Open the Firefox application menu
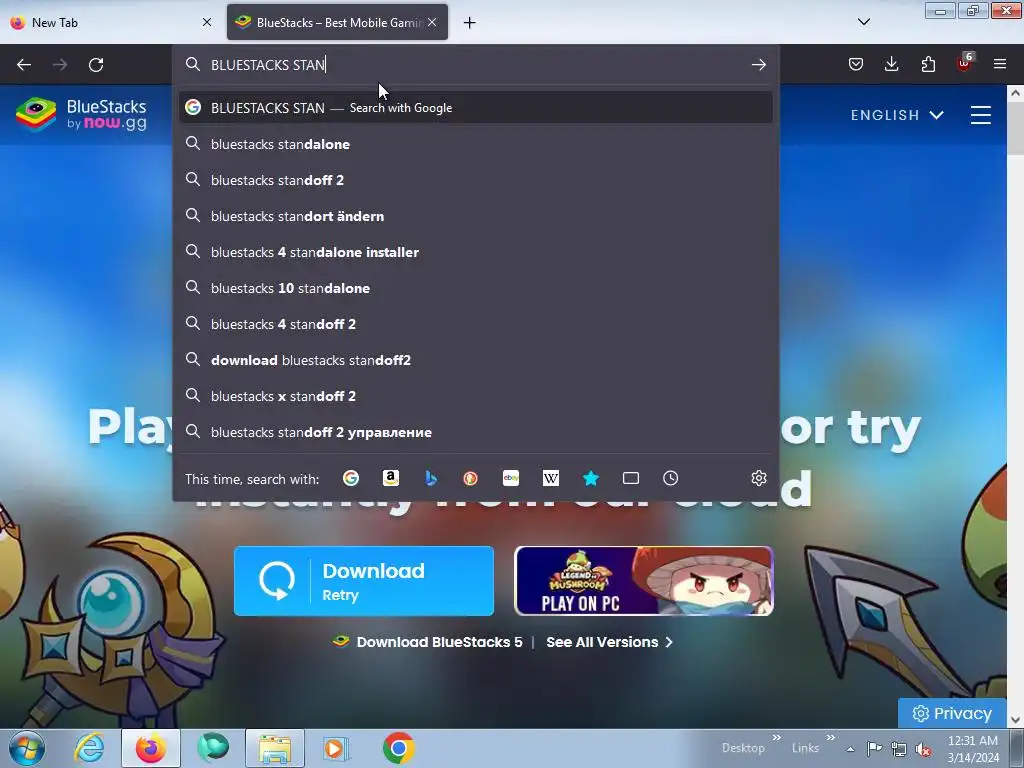The width and height of the screenshot is (1024, 768). tap(1000, 64)
